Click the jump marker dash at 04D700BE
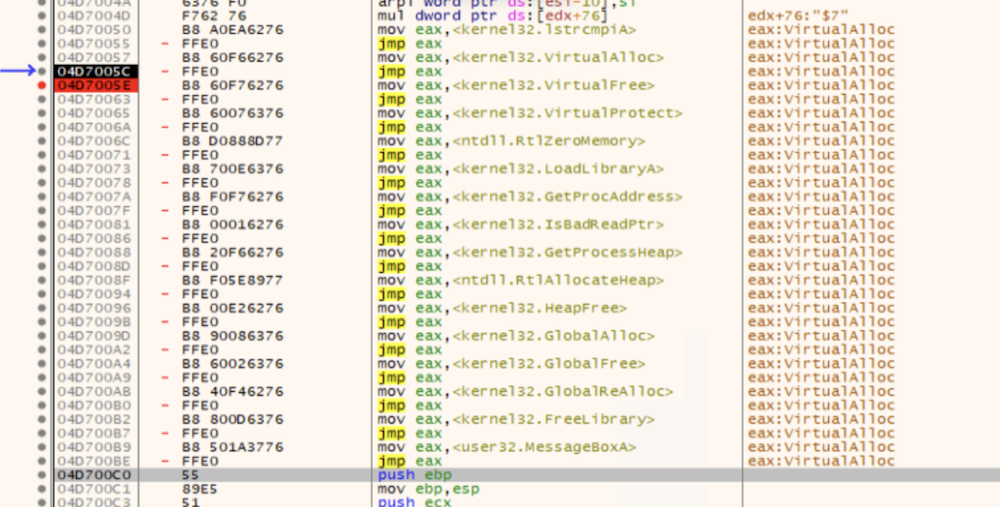Image resolution: width=1000 pixels, height=507 pixels. point(164,461)
